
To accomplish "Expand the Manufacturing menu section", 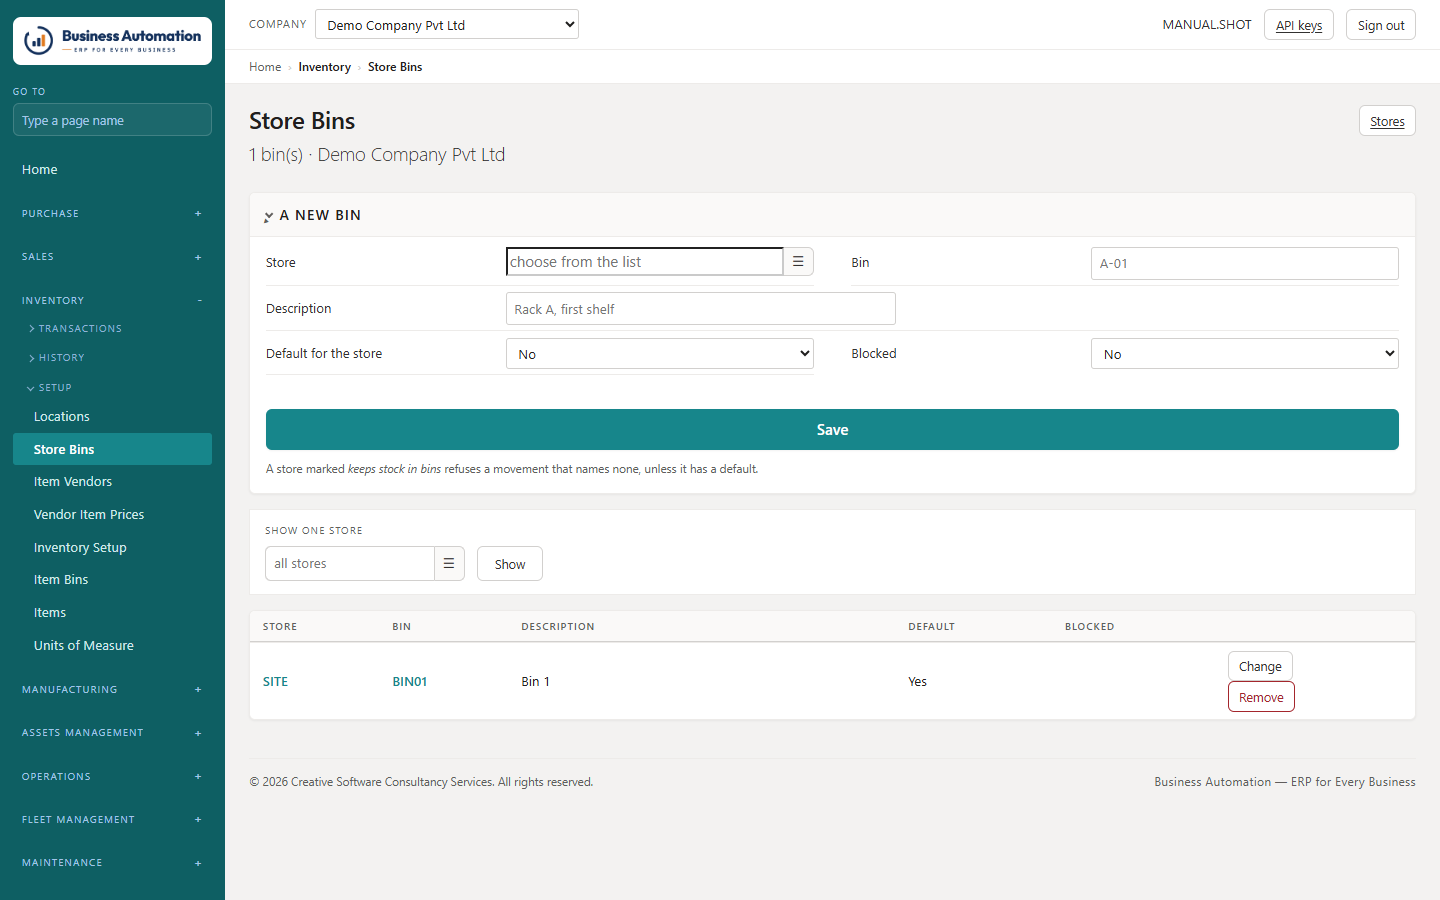I will [x=112, y=690].
